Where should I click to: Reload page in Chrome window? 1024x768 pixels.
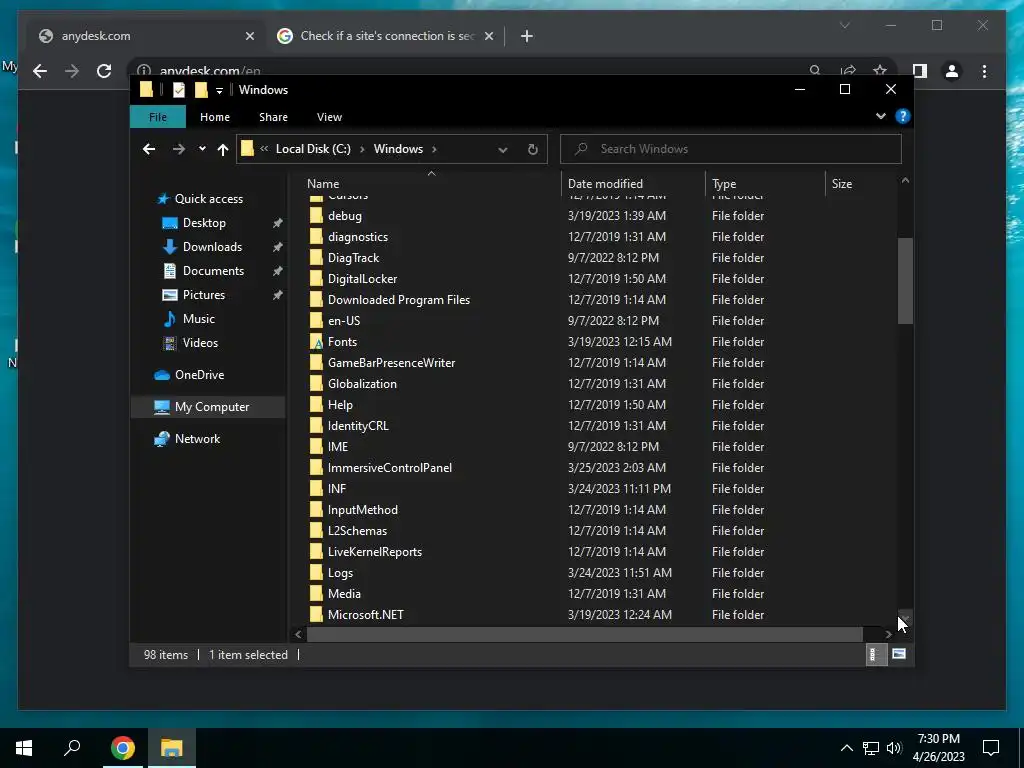click(x=104, y=71)
